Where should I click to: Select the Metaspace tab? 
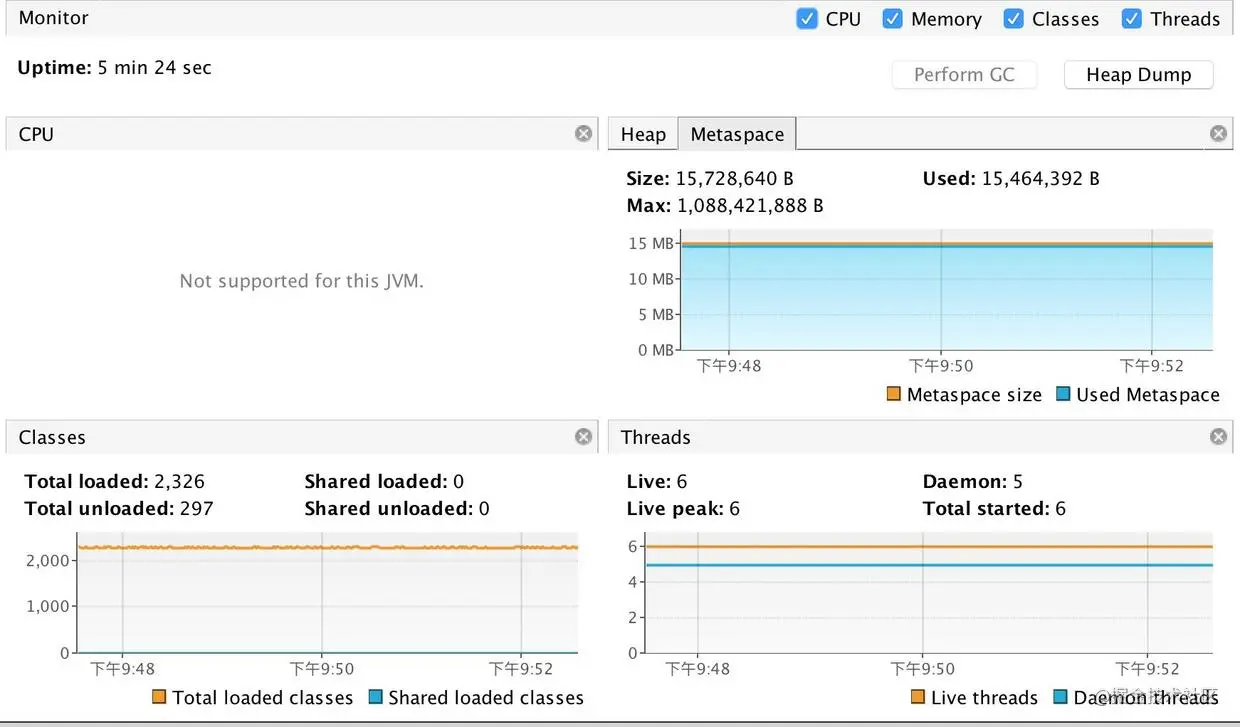point(737,134)
